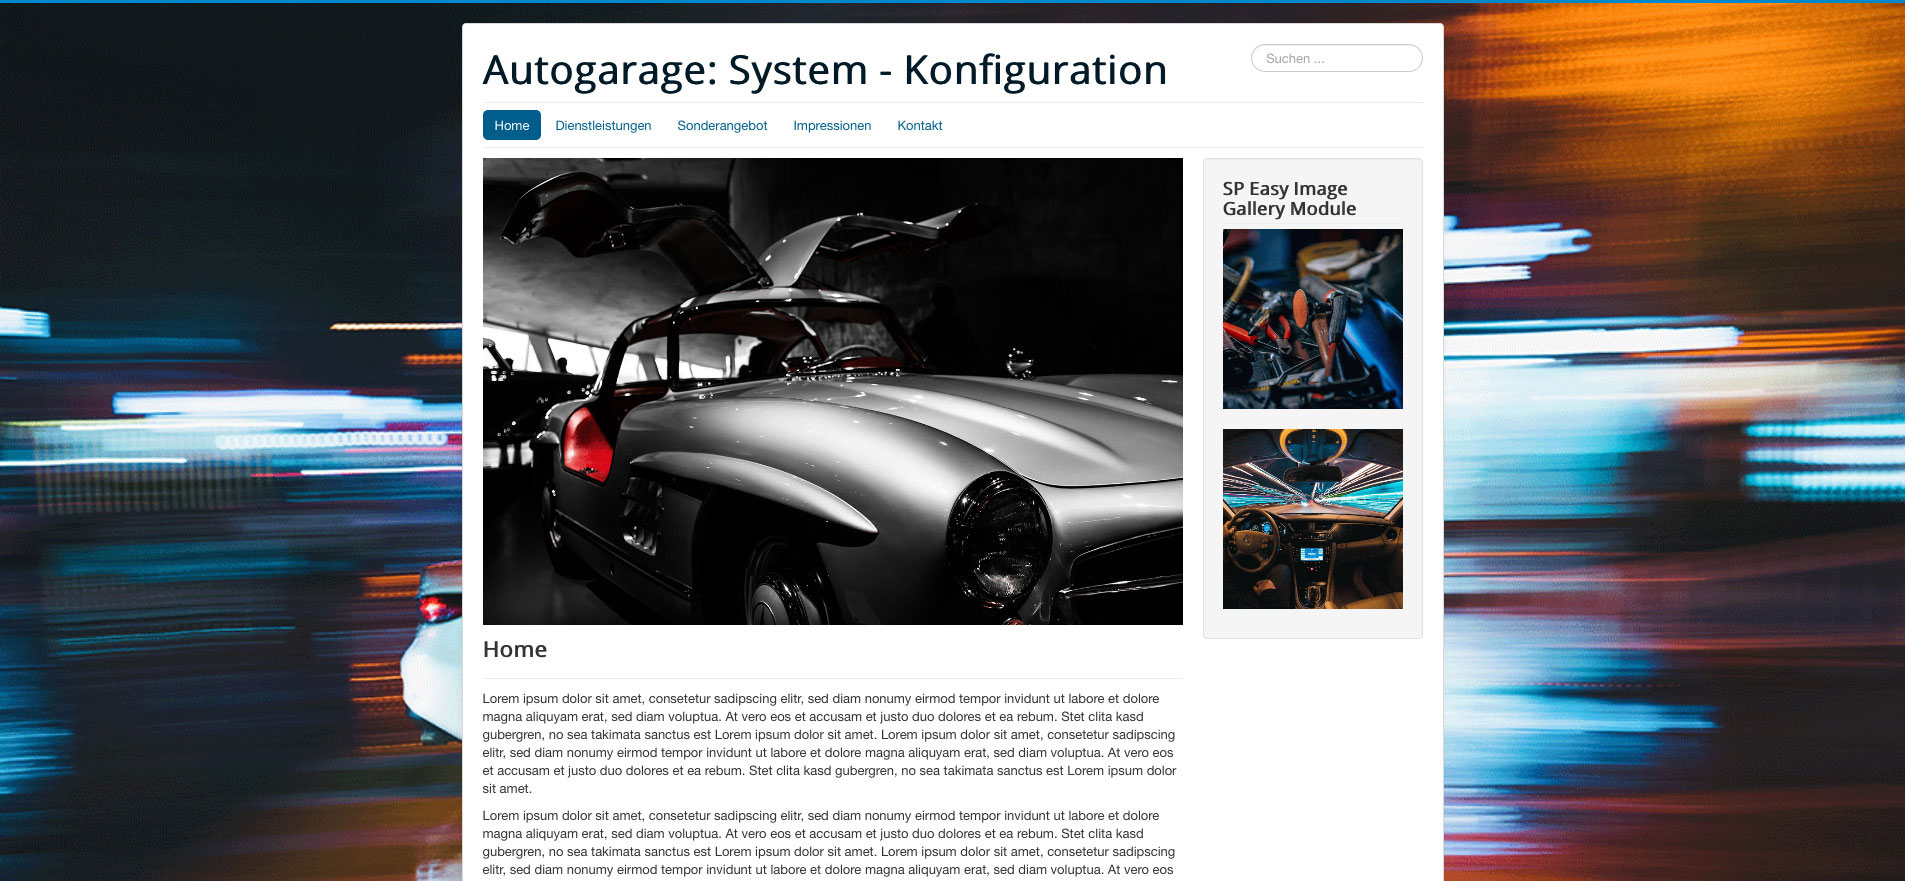Open the car interior gallery thumbnail
This screenshot has height=881, width=1905.
click(x=1312, y=519)
